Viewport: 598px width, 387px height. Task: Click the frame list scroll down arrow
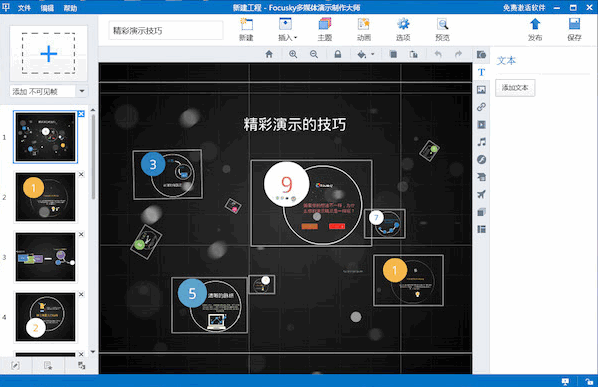pos(93,352)
